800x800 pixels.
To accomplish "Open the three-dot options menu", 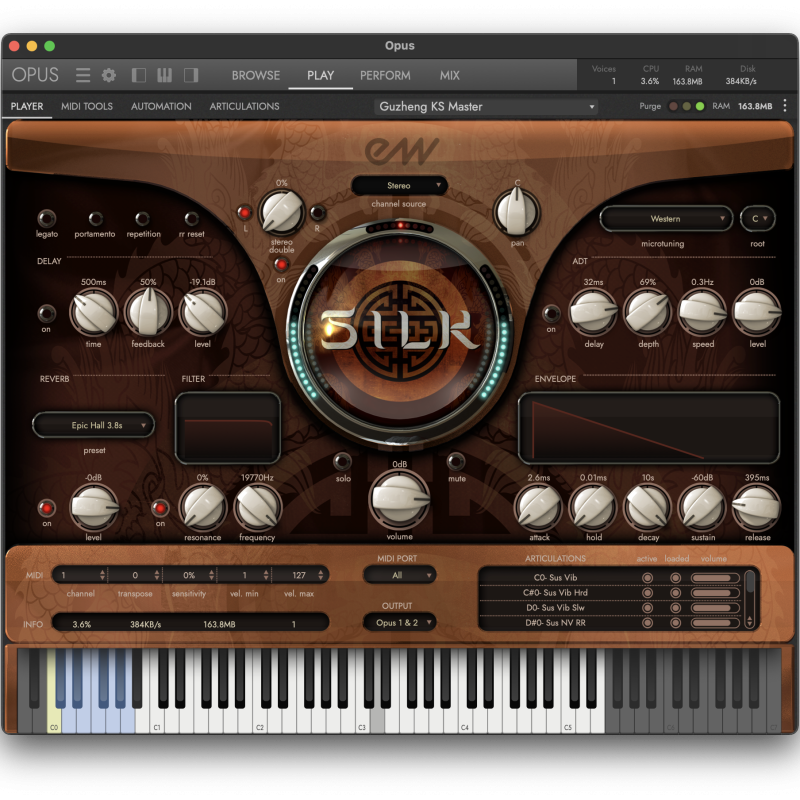I will click(x=785, y=106).
